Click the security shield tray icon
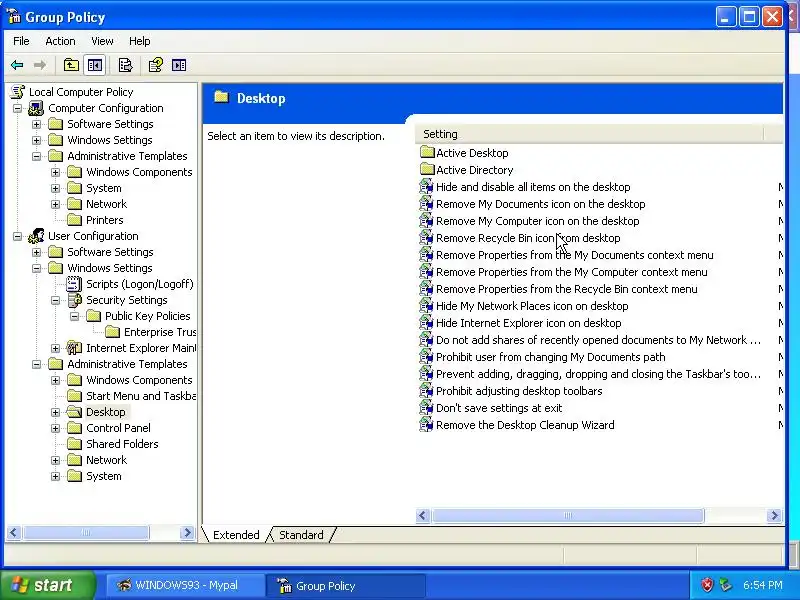The width and height of the screenshot is (800, 600). (707, 585)
